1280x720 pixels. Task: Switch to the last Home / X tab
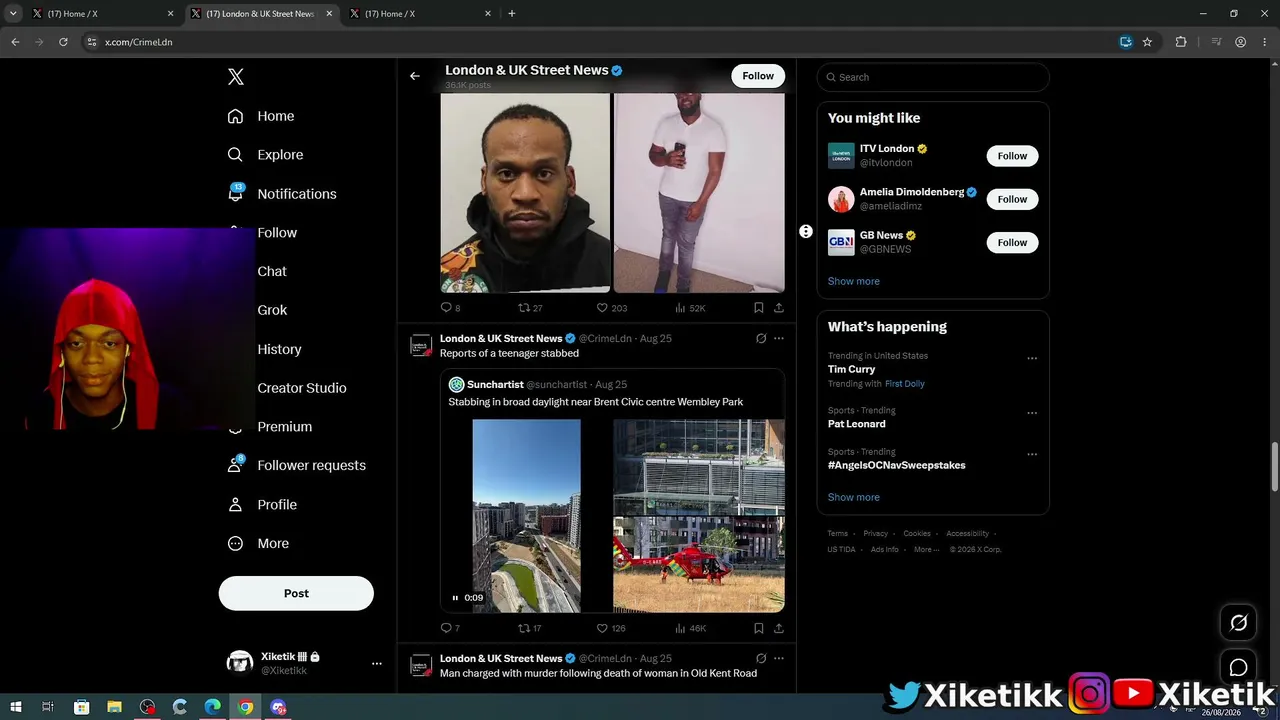(420, 14)
